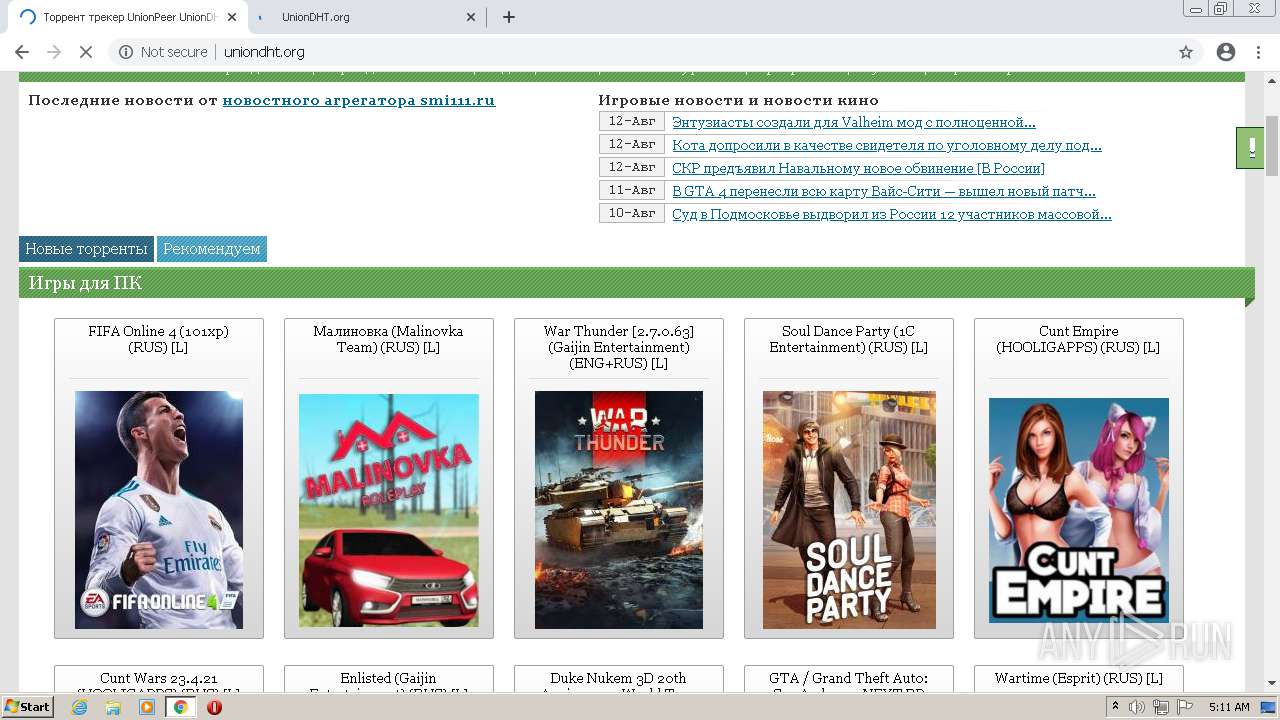Open volume control in system tray
1280x720 pixels.
pos(1137,707)
